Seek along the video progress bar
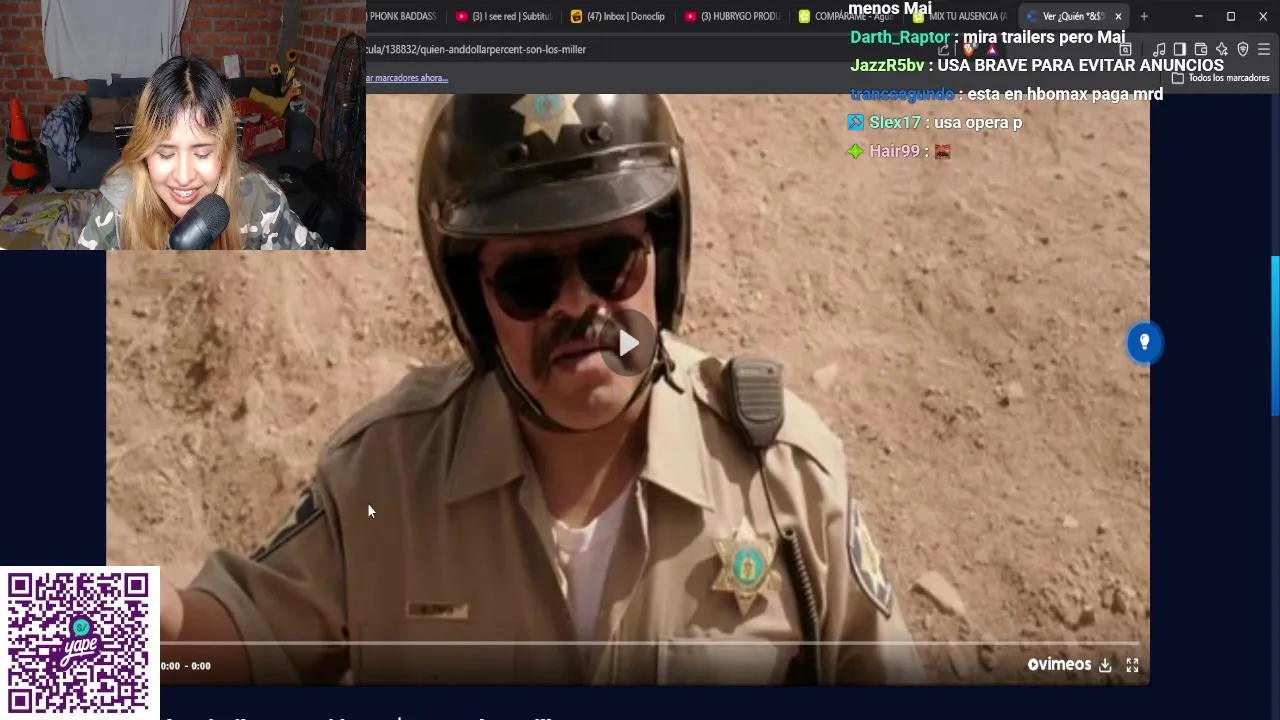Image resolution: width=1280 pixels, height=720 pixels. tap(650, 643)
